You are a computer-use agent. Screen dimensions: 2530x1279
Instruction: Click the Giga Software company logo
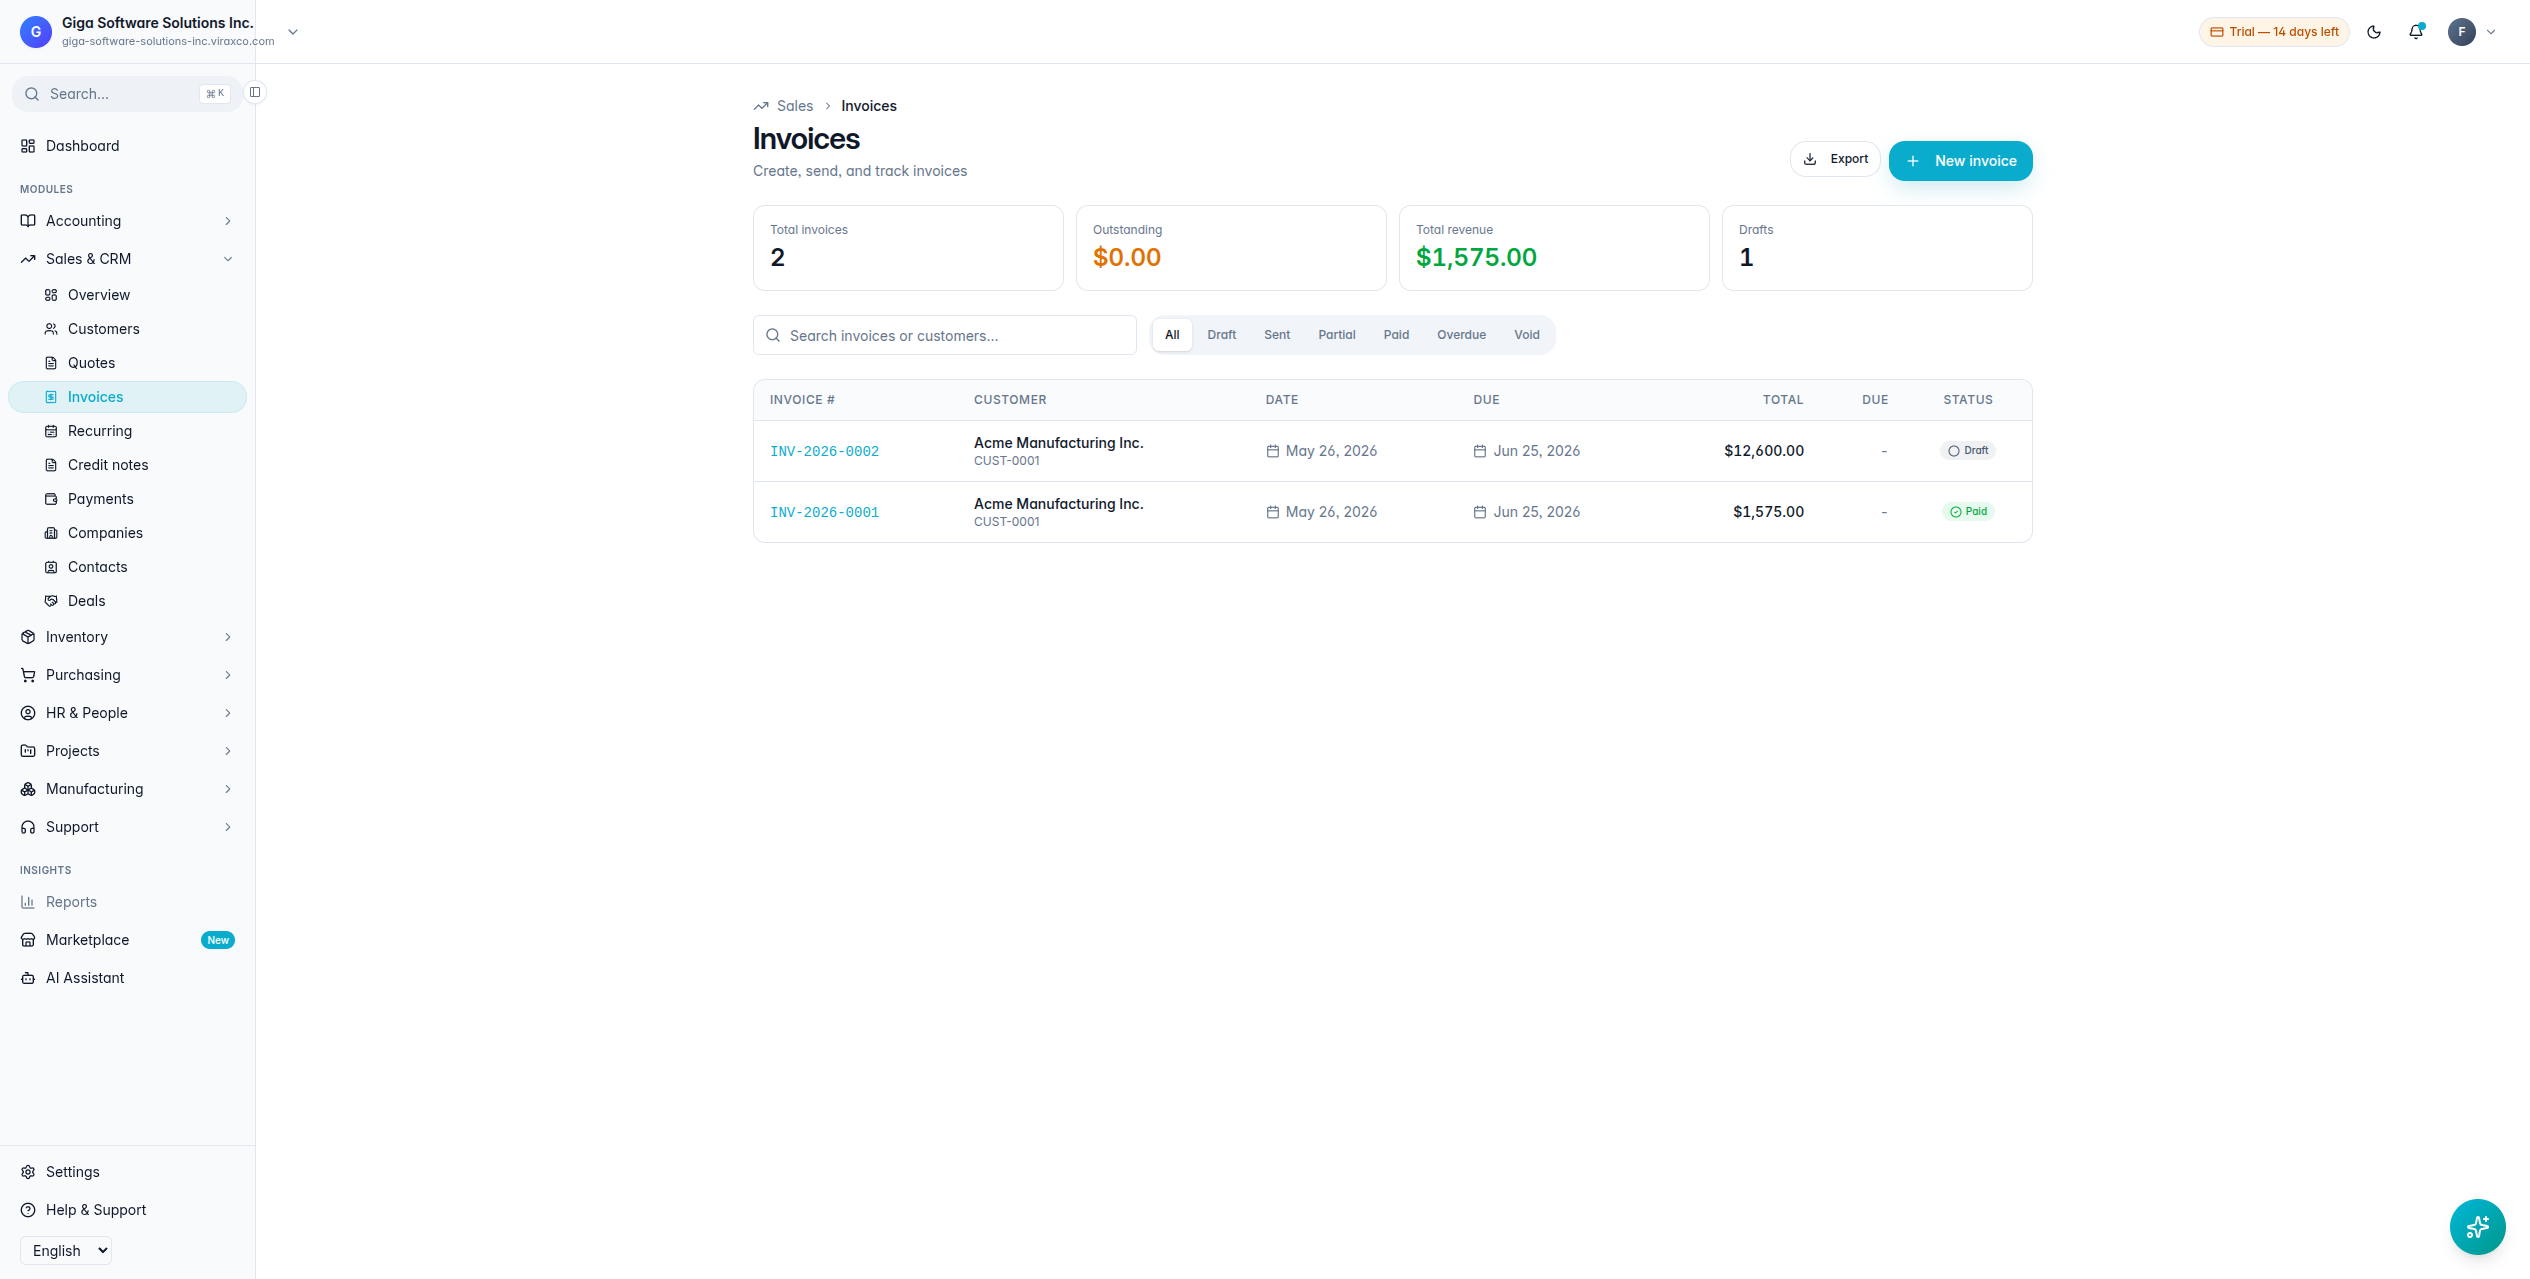pyautogui.click(x=36, y=32)
